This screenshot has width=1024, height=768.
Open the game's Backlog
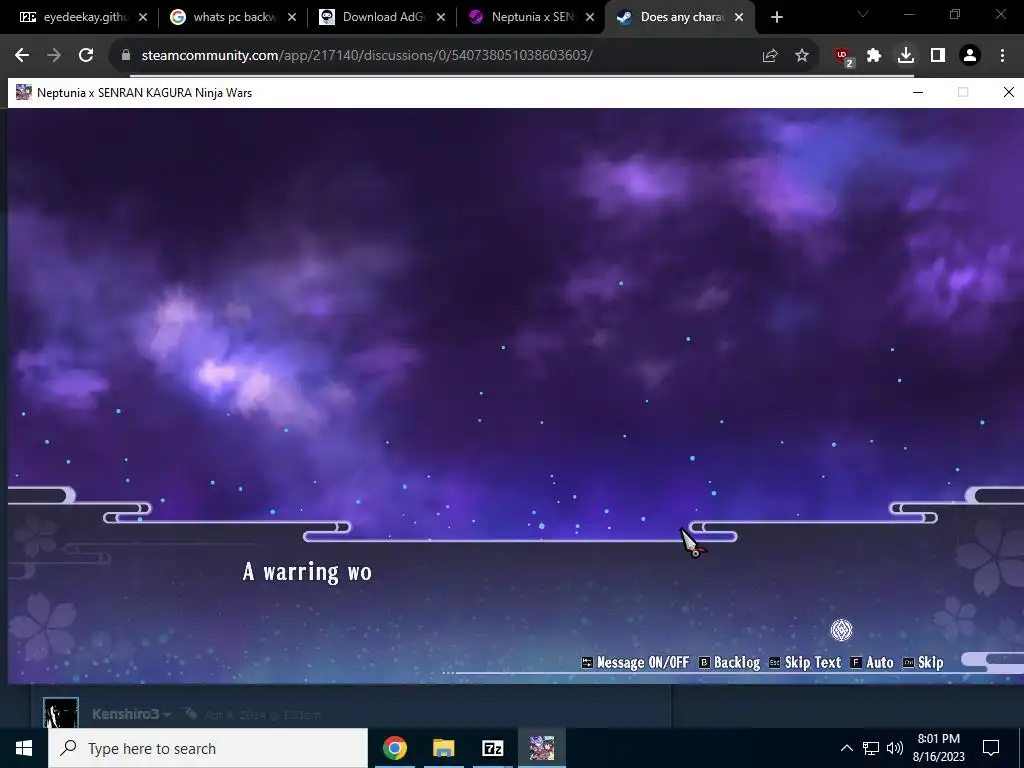point(729,662)
